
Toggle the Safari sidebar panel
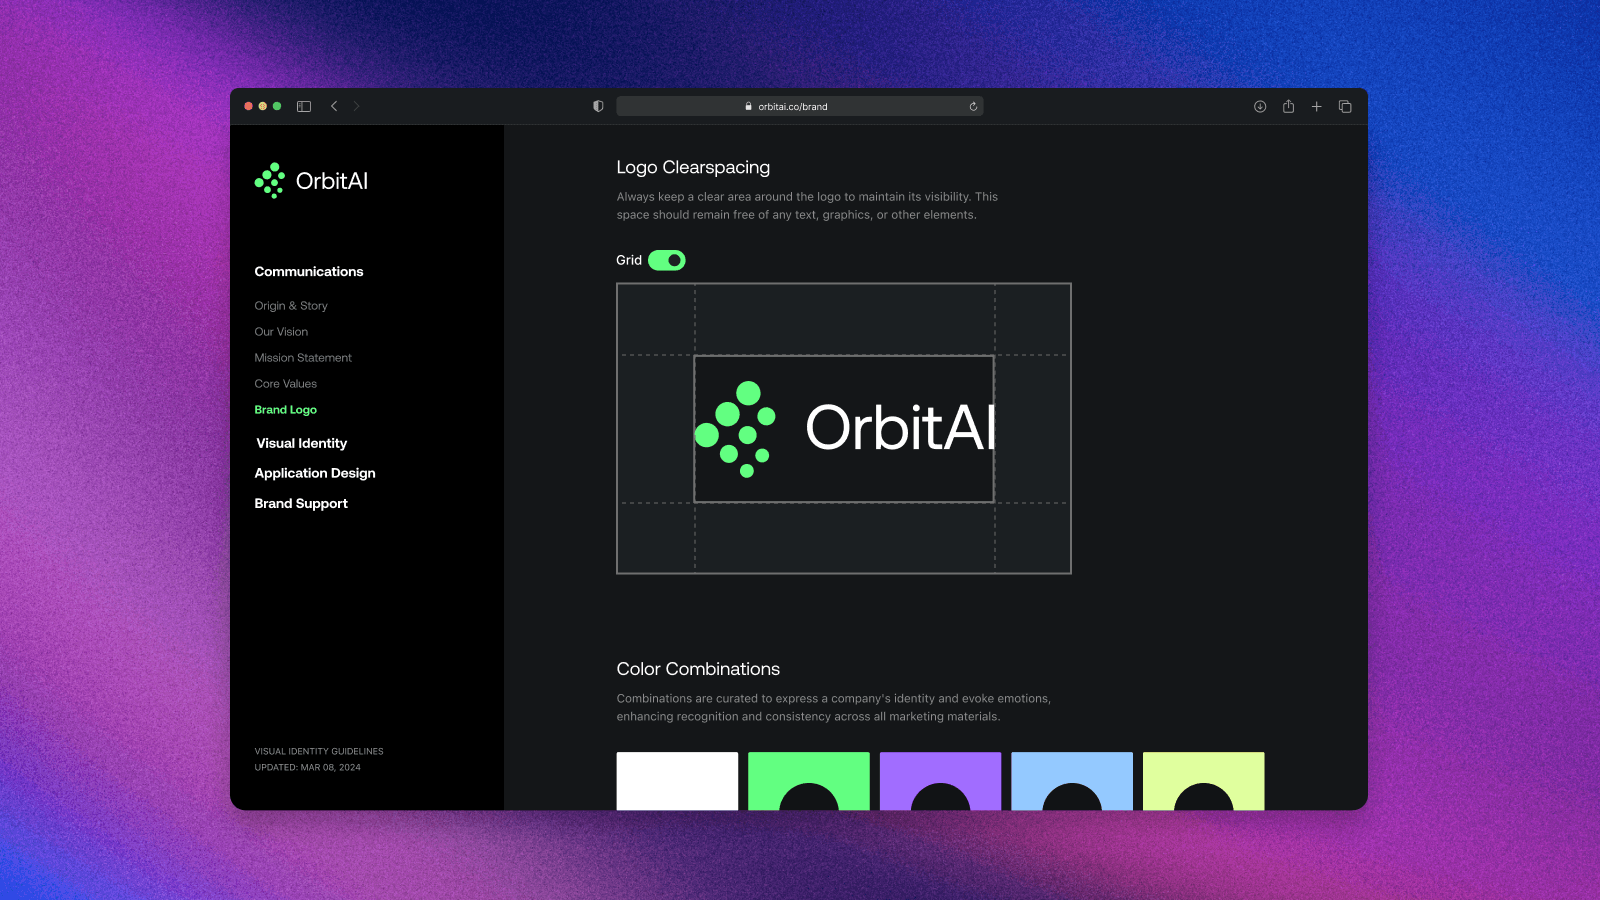tap(303, 105)
